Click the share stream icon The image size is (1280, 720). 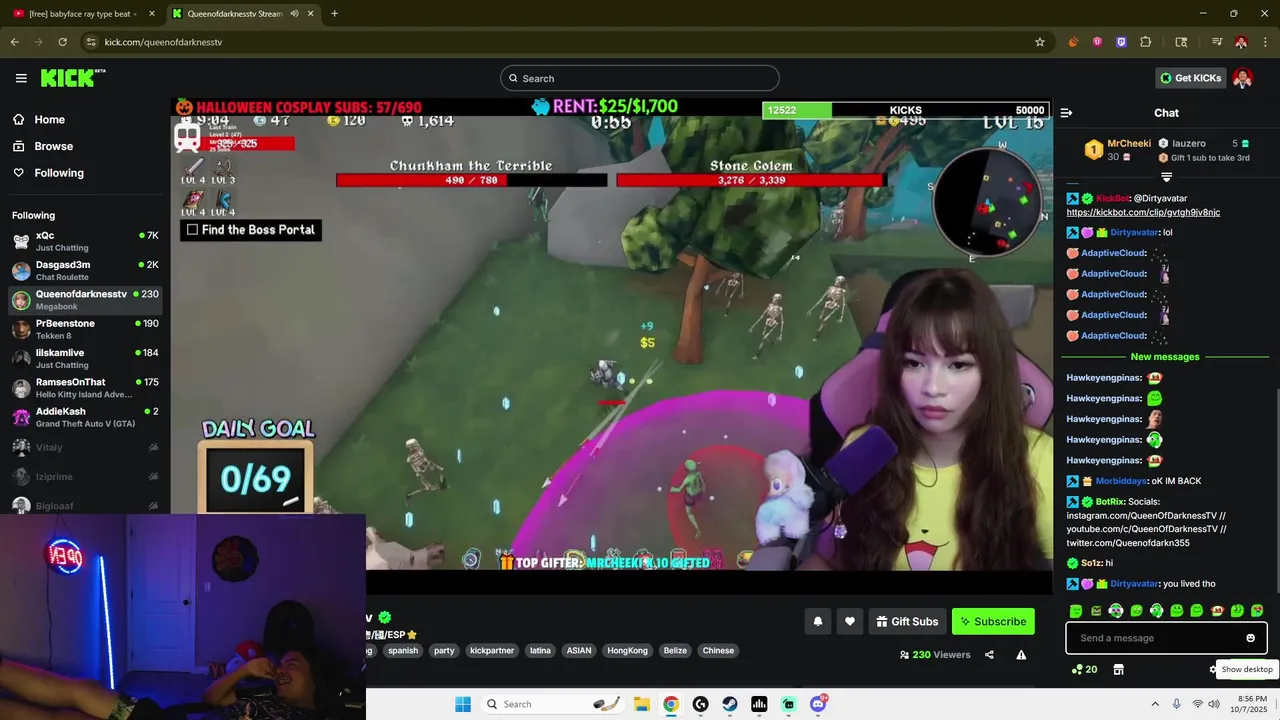(x=989, y=655)
